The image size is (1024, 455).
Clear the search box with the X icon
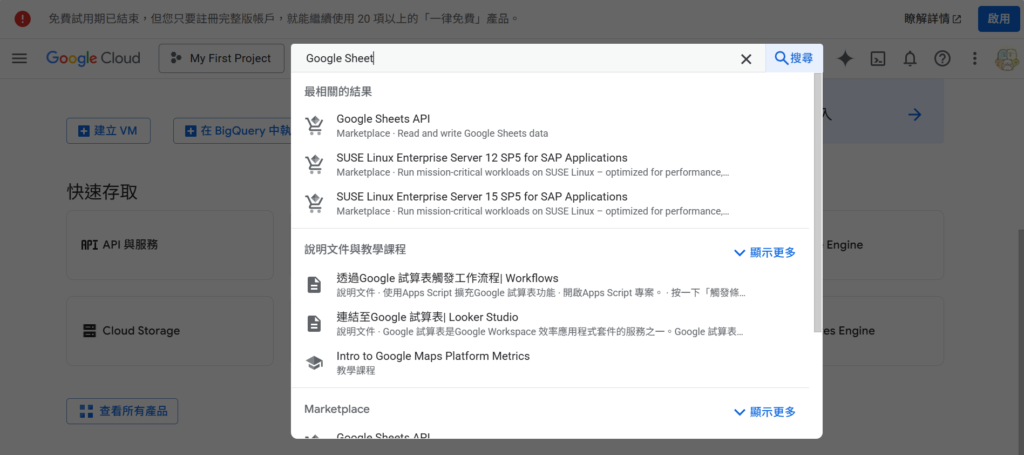746,59
